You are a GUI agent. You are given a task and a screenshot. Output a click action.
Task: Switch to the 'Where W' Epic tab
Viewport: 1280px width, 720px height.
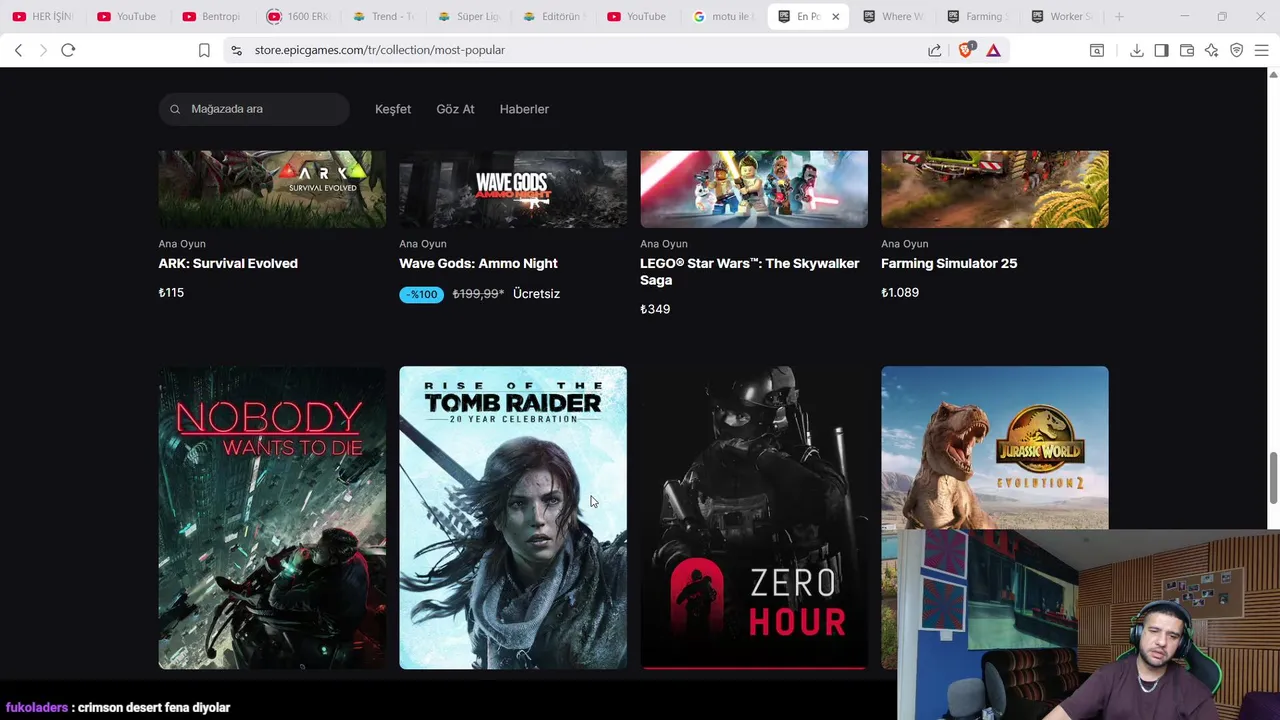coord(895,16)
